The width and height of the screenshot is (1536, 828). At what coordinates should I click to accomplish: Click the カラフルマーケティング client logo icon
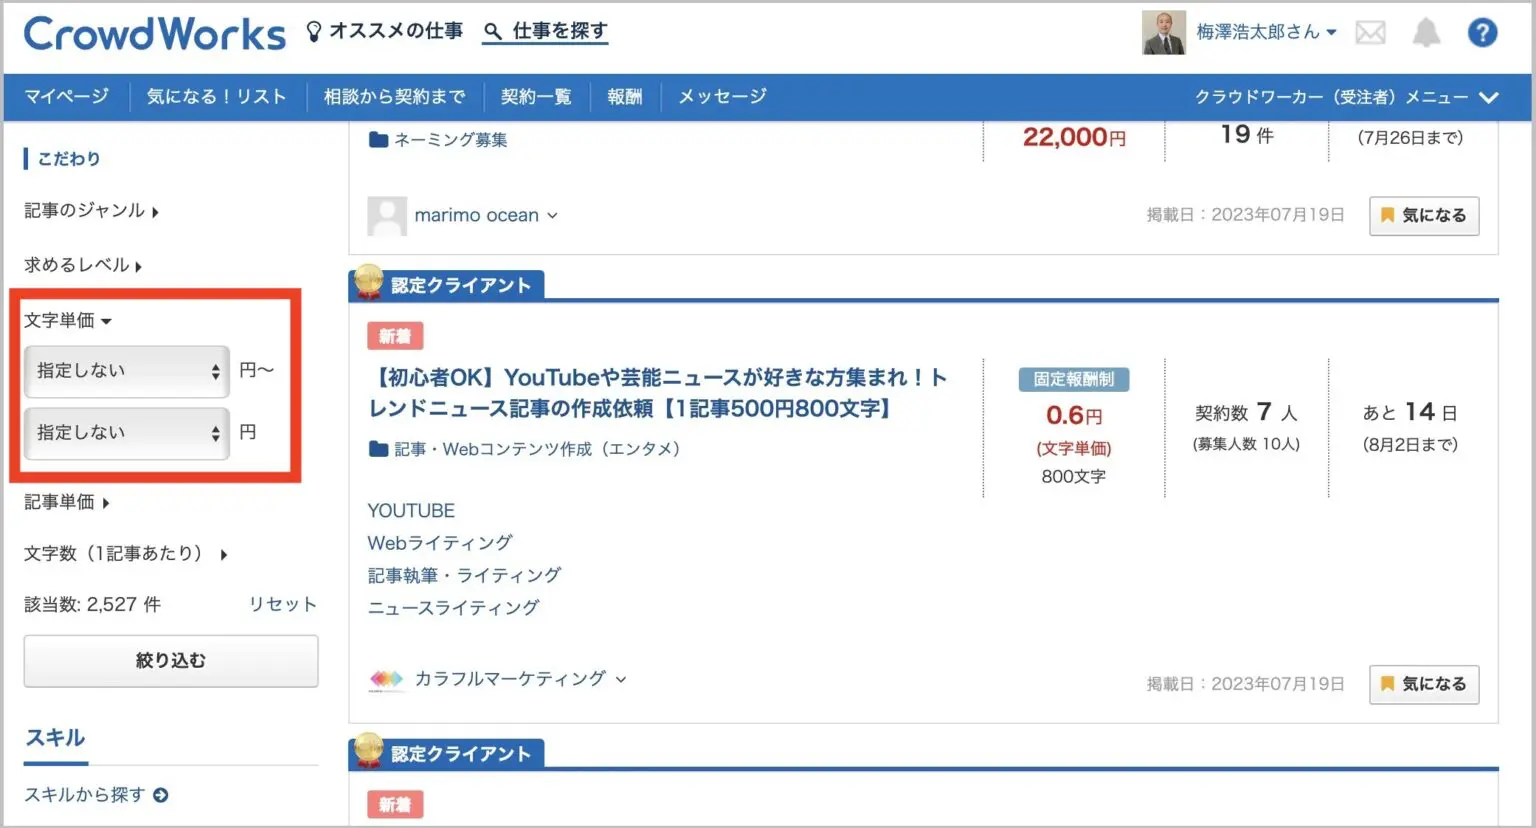coord(386,680)
